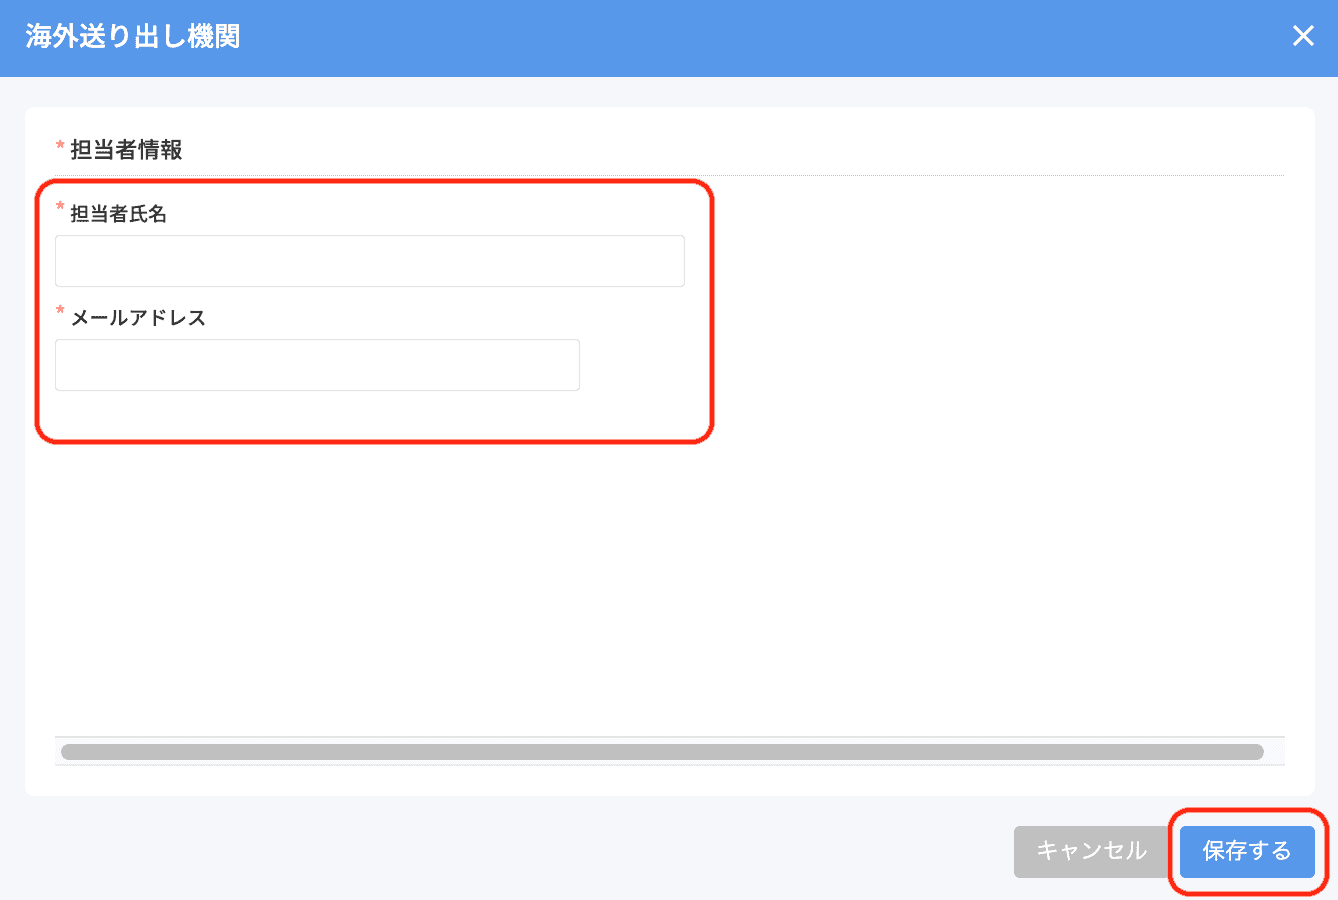Click the dotted divider under 担当者情報

tap(670, 175)
